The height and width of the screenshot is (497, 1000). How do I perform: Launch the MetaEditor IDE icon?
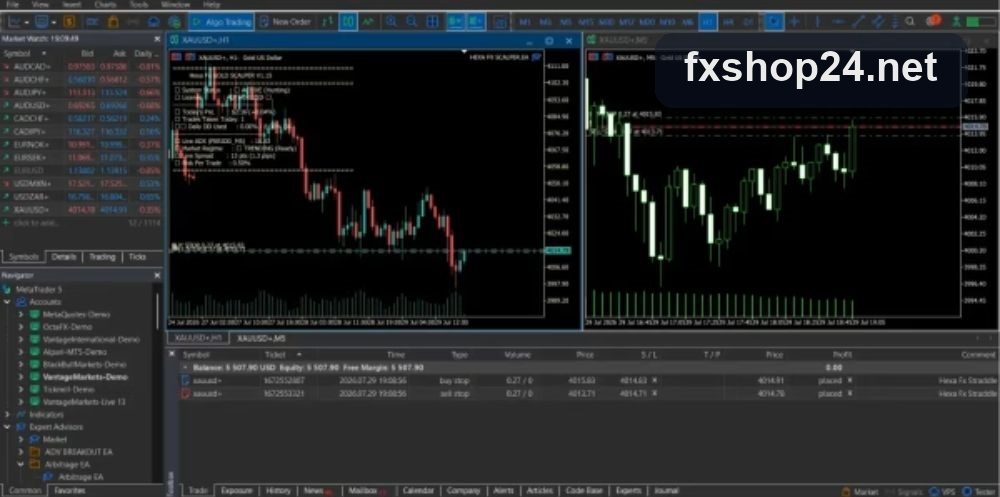pyautogui.click(x=92, y=22)
